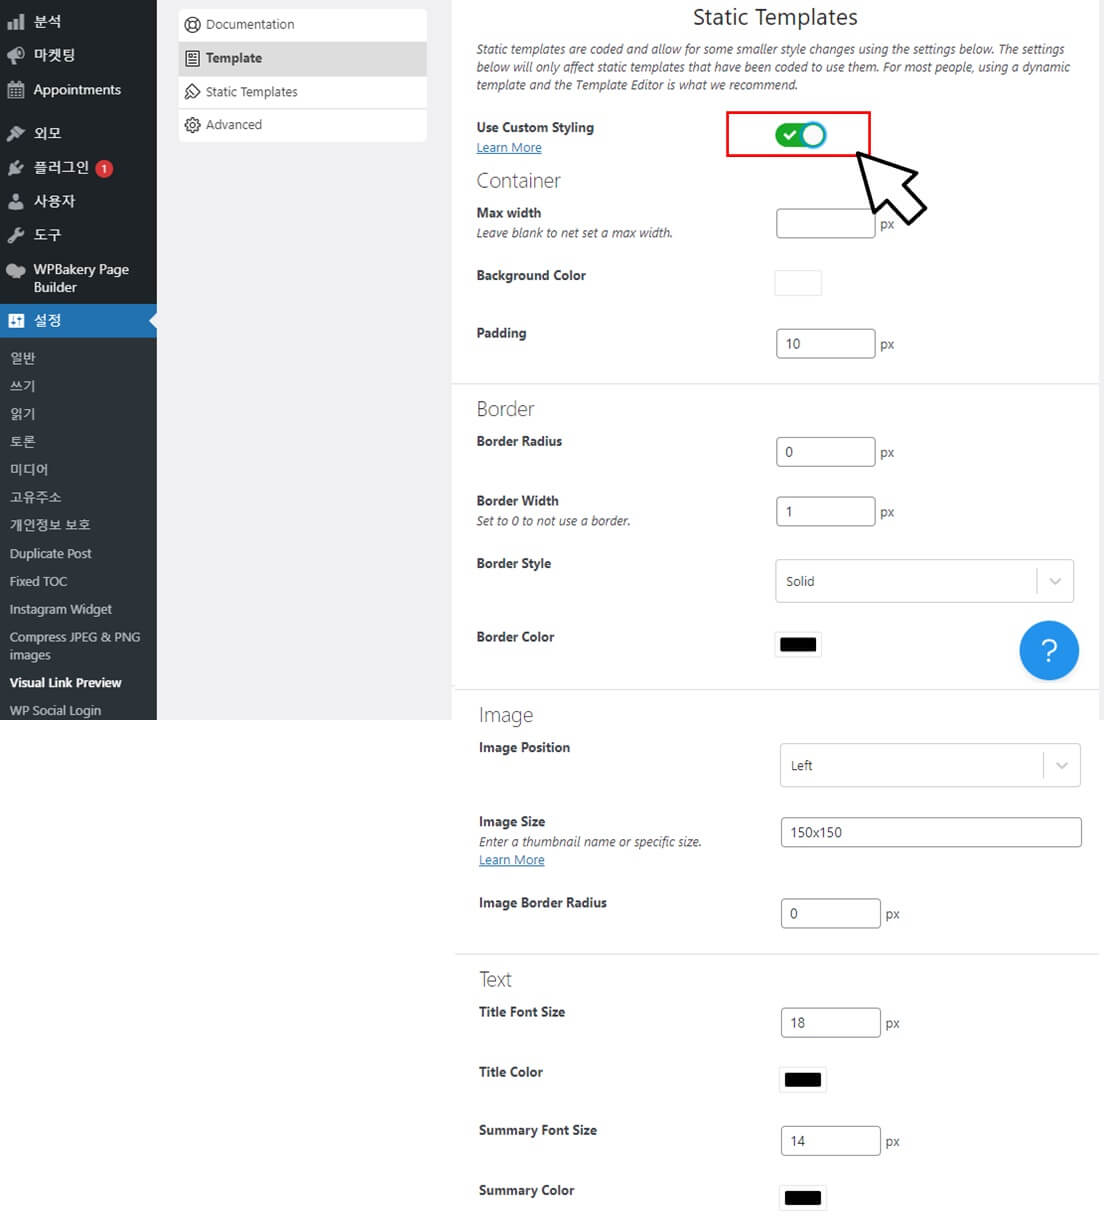The height and width of the screenshot is (1216, 1104).
Task: Click the analytics bar chart icon
Action: (16, 21)
